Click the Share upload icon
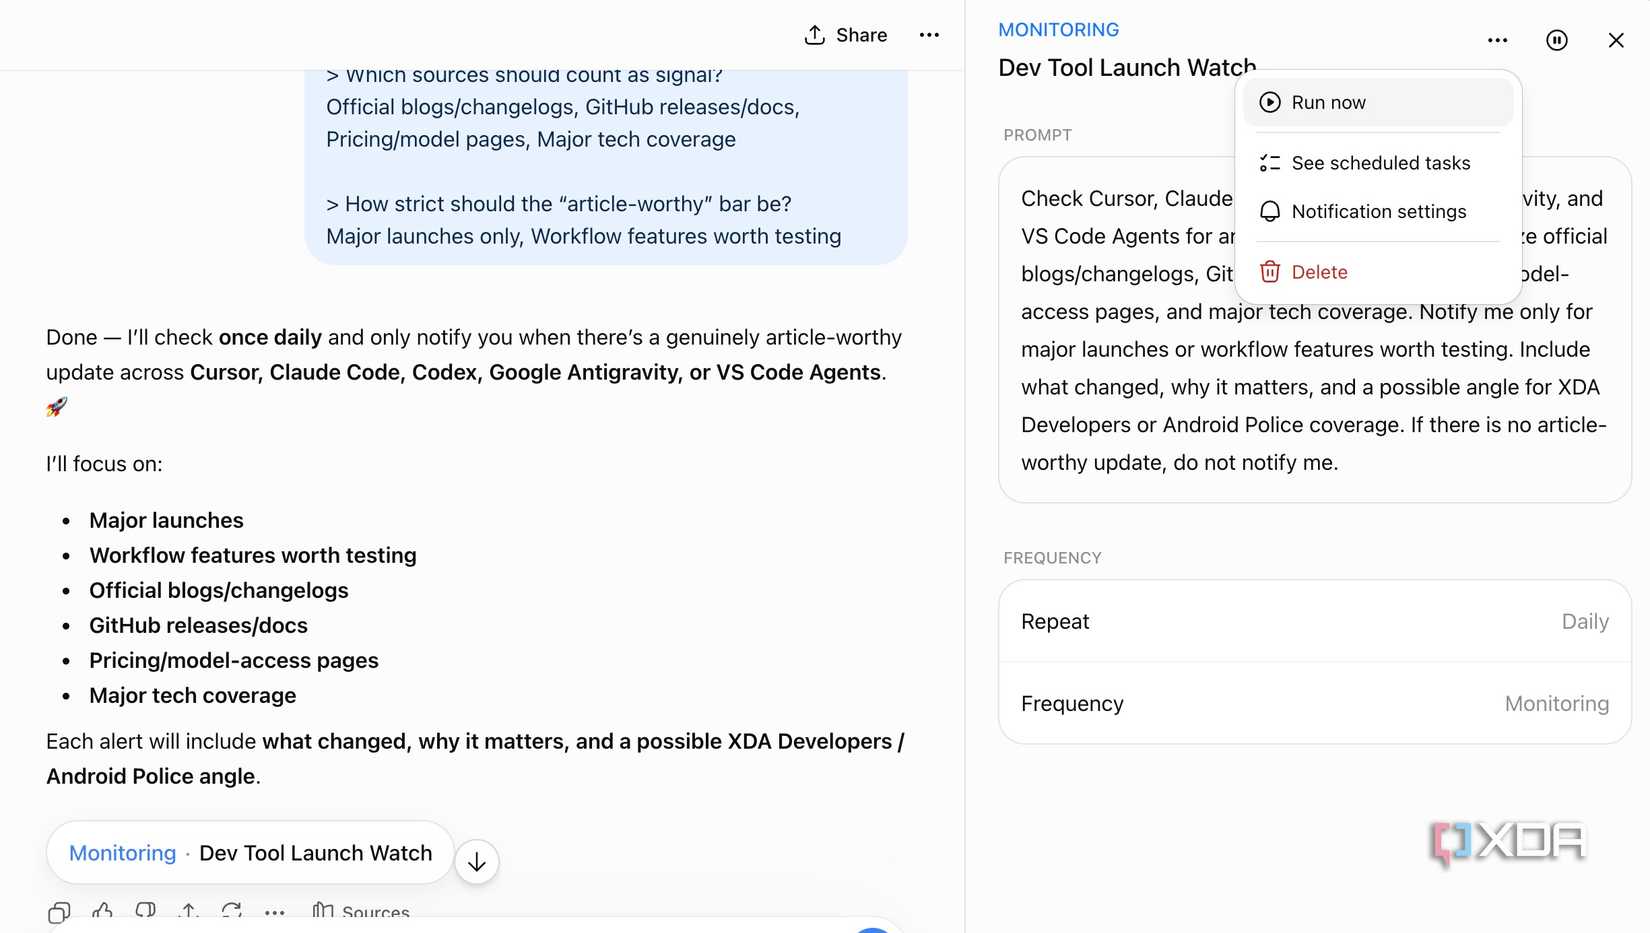This screenshot has width=1650, height=933. (x=815, y=35)
